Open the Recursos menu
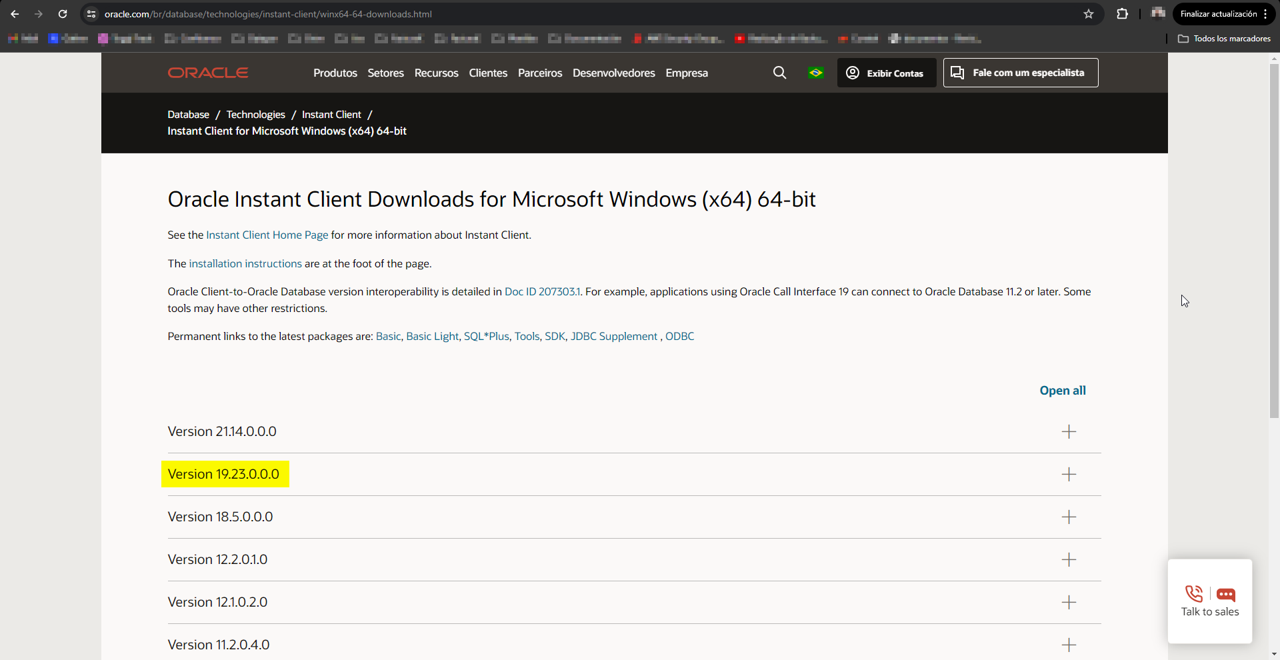1280x660 pixels. tap(436, 73)
